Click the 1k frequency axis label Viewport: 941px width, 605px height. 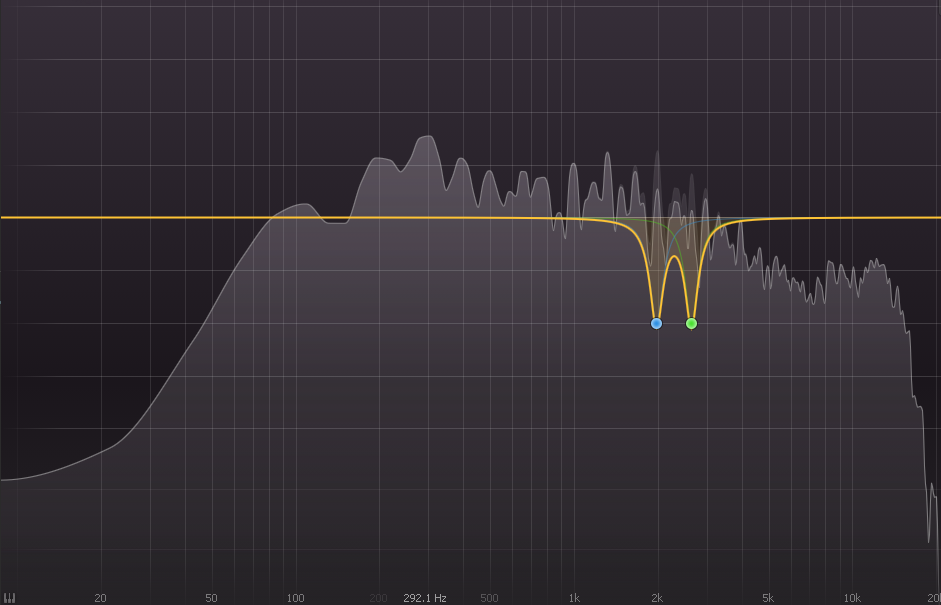573,598
